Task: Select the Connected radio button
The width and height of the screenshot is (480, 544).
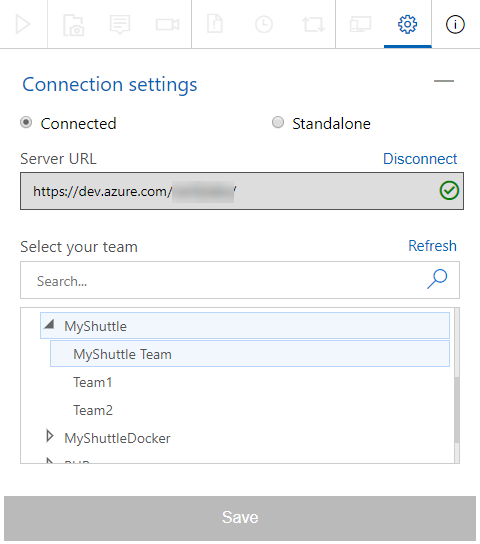Action: [x=26, y=122]
